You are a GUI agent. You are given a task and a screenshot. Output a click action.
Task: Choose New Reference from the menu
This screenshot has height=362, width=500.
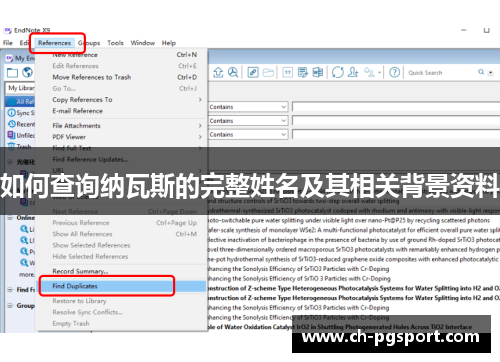121,55
